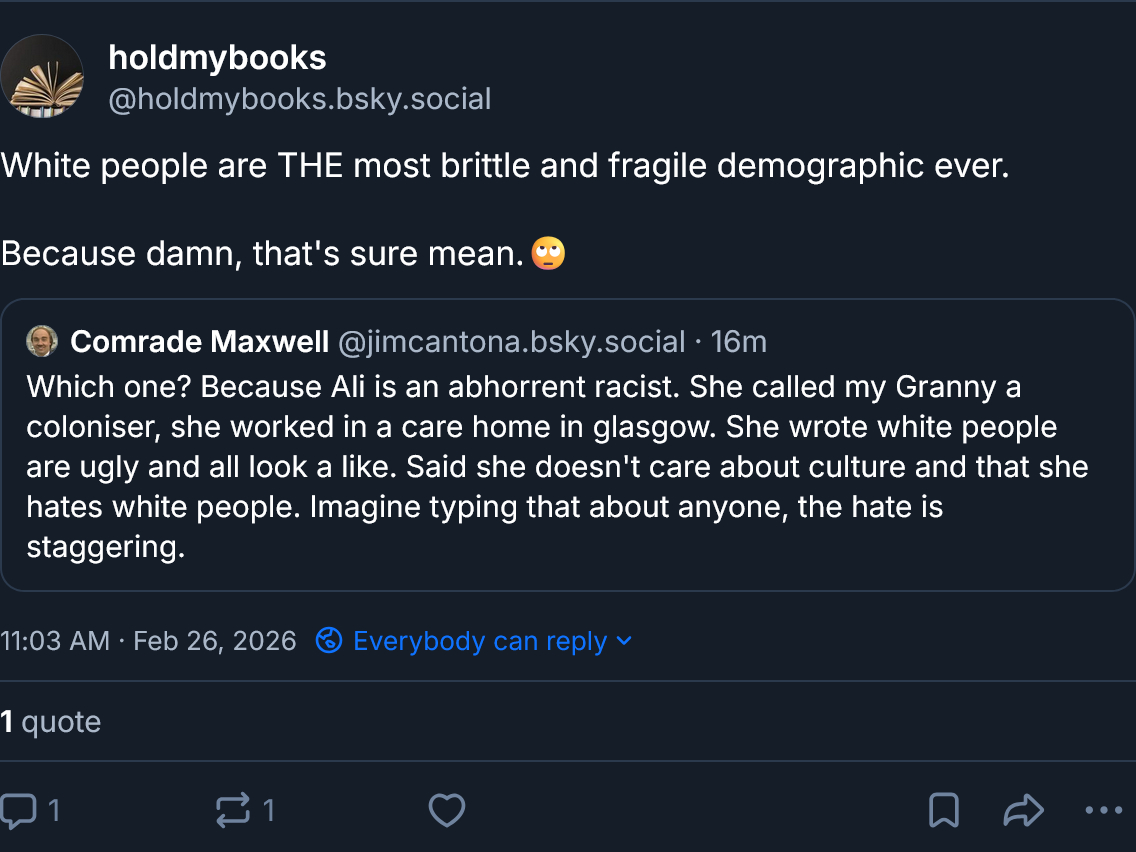Screen dimensions: 1136x852
Task: Open the "1 quote" list
Action: click(x=51, y=721)
